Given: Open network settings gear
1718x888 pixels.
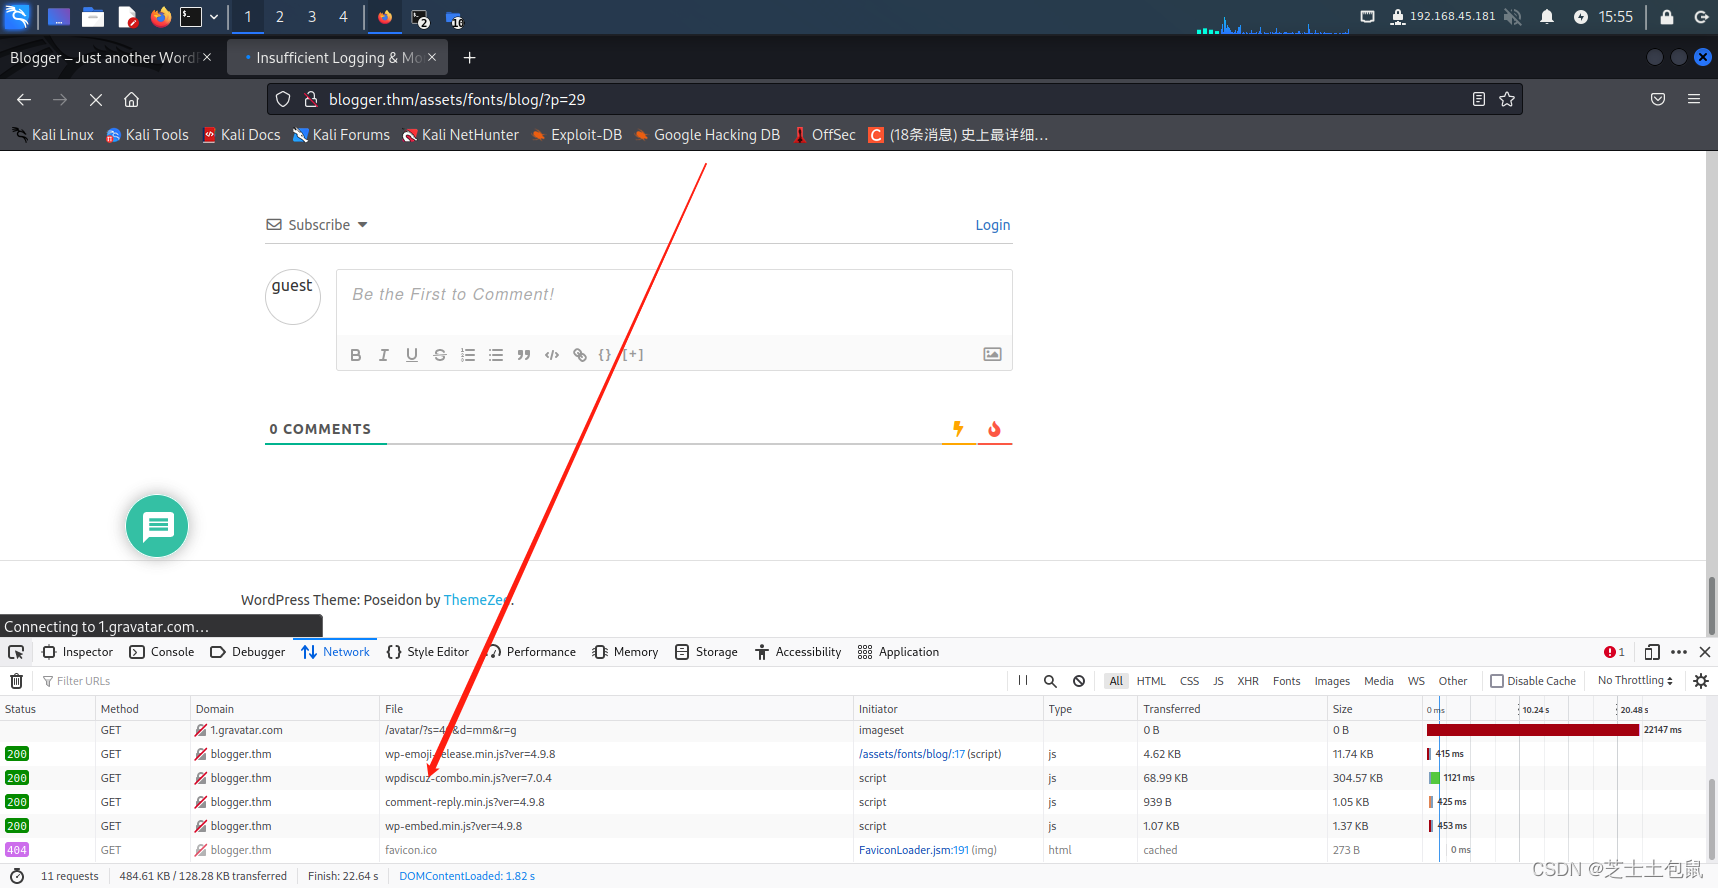Looking at the screenshot, I should click(1701, 681).
